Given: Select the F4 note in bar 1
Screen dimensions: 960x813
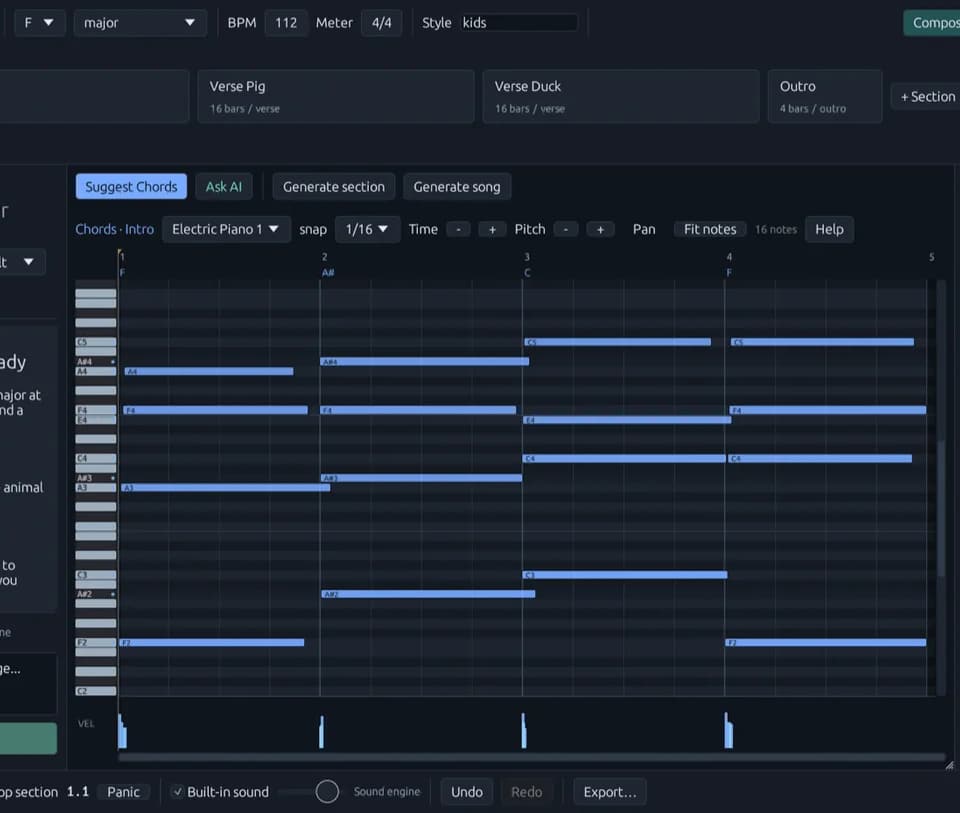Looking at the screenshot, I should [x=216, y=410].
